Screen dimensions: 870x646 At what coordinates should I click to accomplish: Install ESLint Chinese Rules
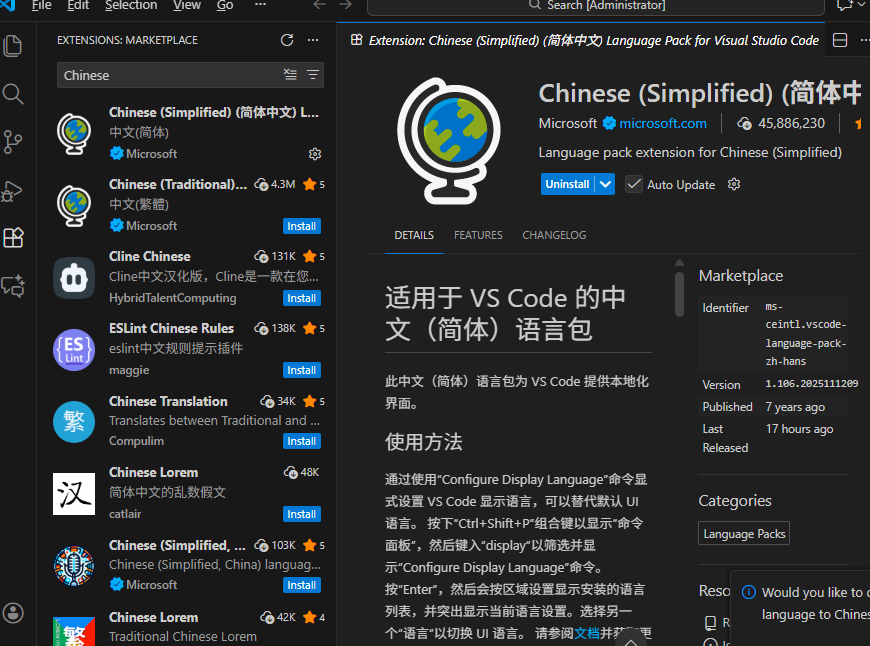[x=301, y=370]
